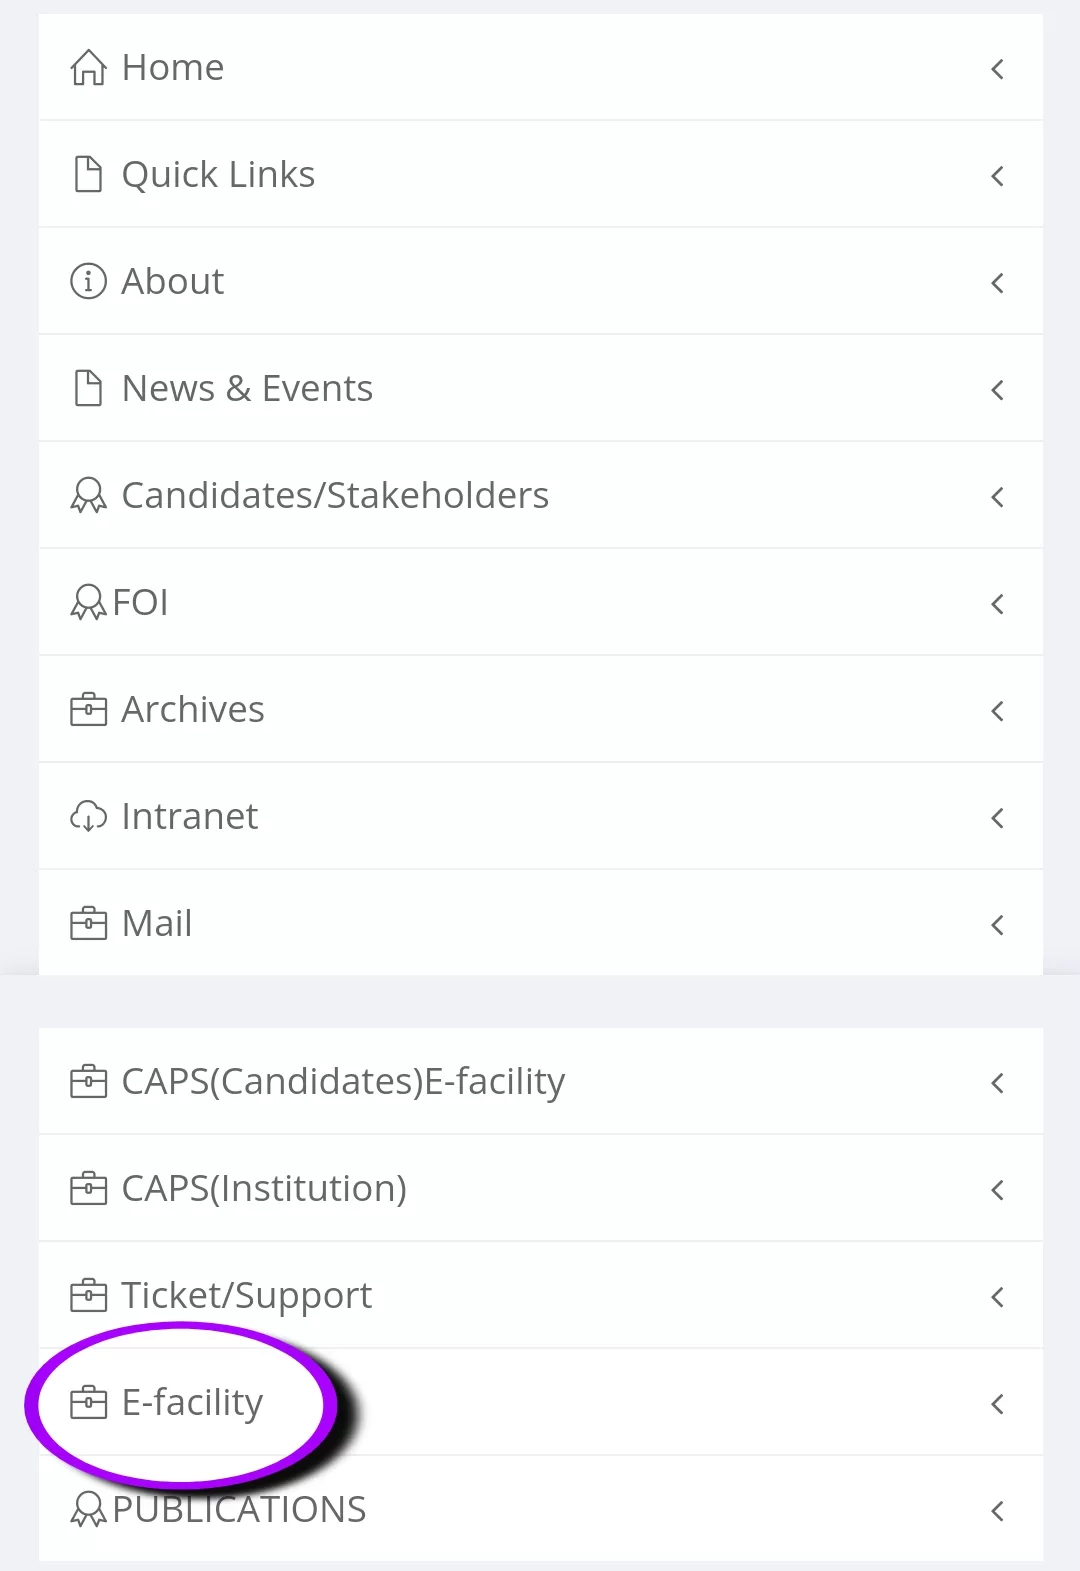Viewport: 1080px width, 1571px height.
Task: Click the briefcase icon beside Archives
Action: [88, 710]
